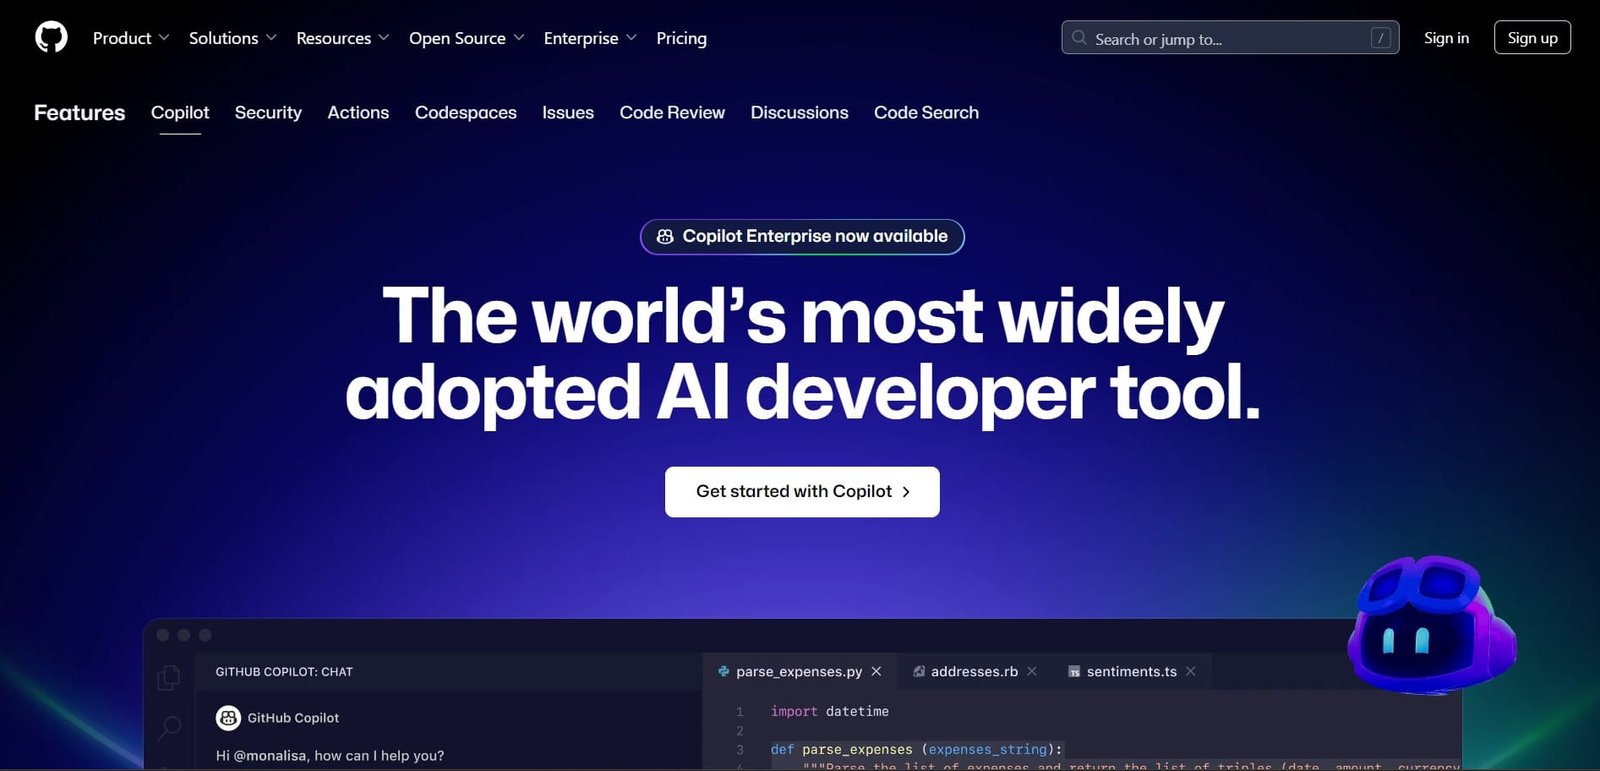Click the explorer files icon in editor sidebar
The width and height of the screenshot is (1600, 771).
pos(169,677)
